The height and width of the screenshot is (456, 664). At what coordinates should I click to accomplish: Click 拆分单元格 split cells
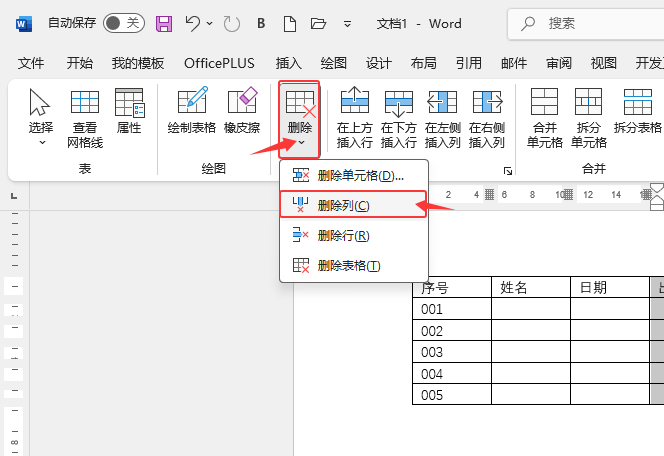click(589, 119)
